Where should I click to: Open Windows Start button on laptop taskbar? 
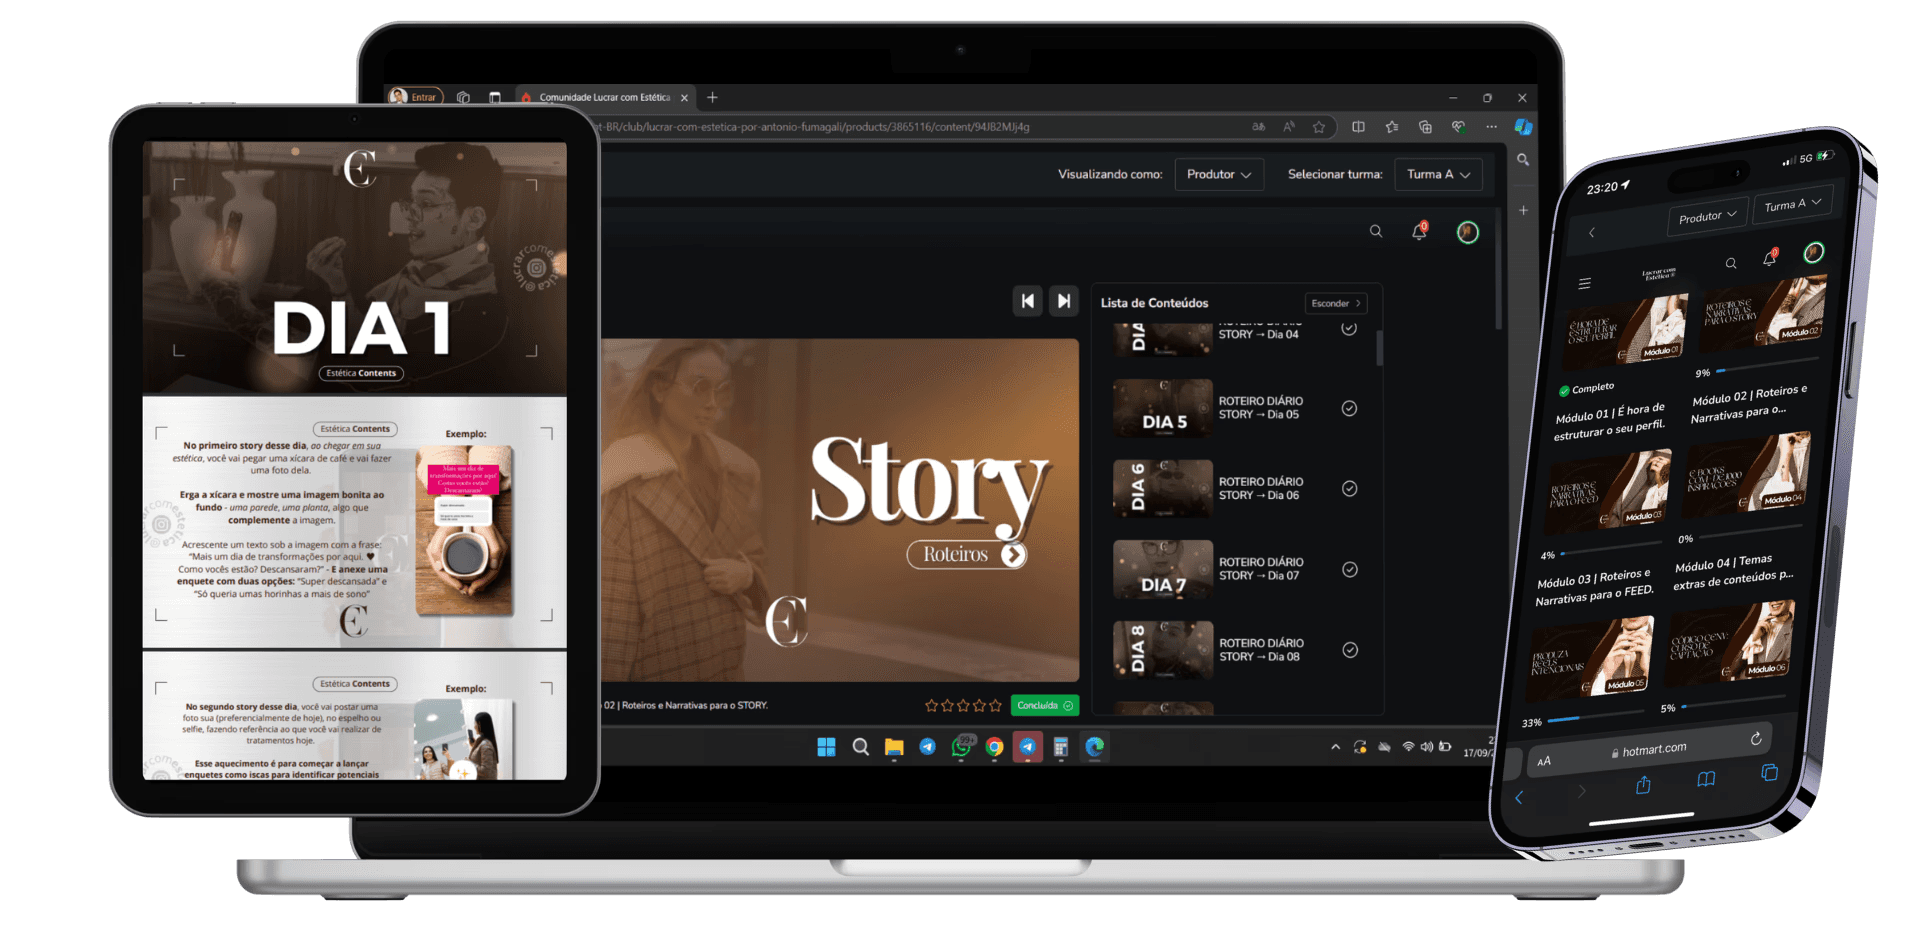826,747
